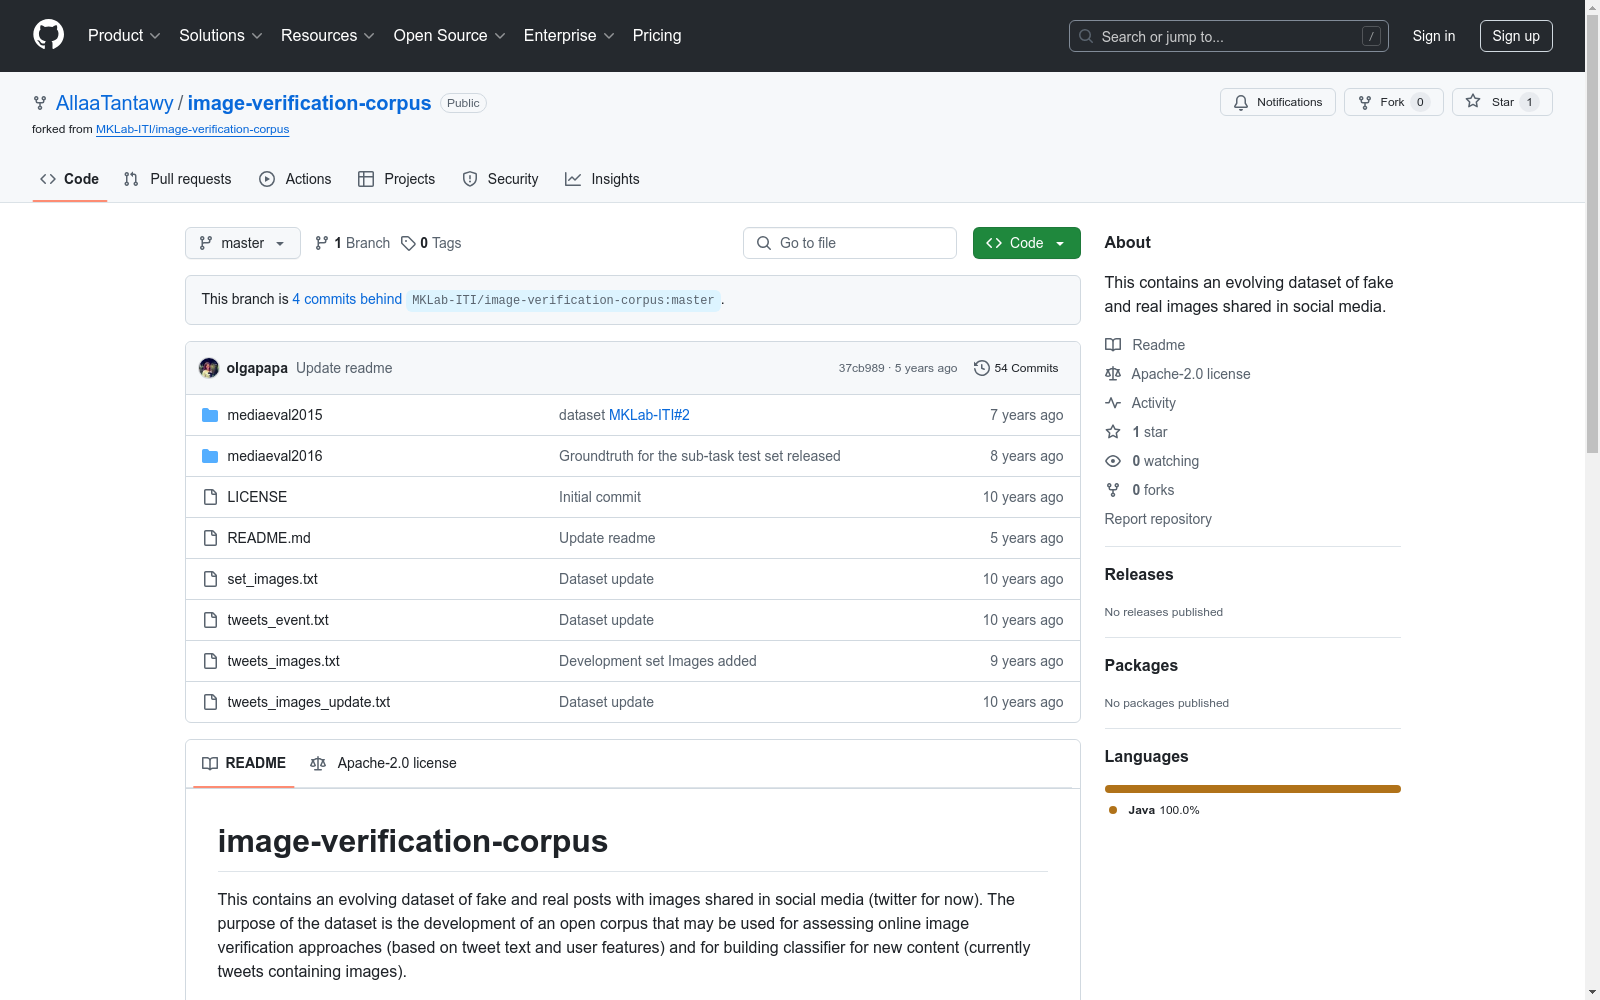The height and width of the screenshot is (1000, 1600).
Task: Switch to the Pull requests tab
Action: point(177,179)
